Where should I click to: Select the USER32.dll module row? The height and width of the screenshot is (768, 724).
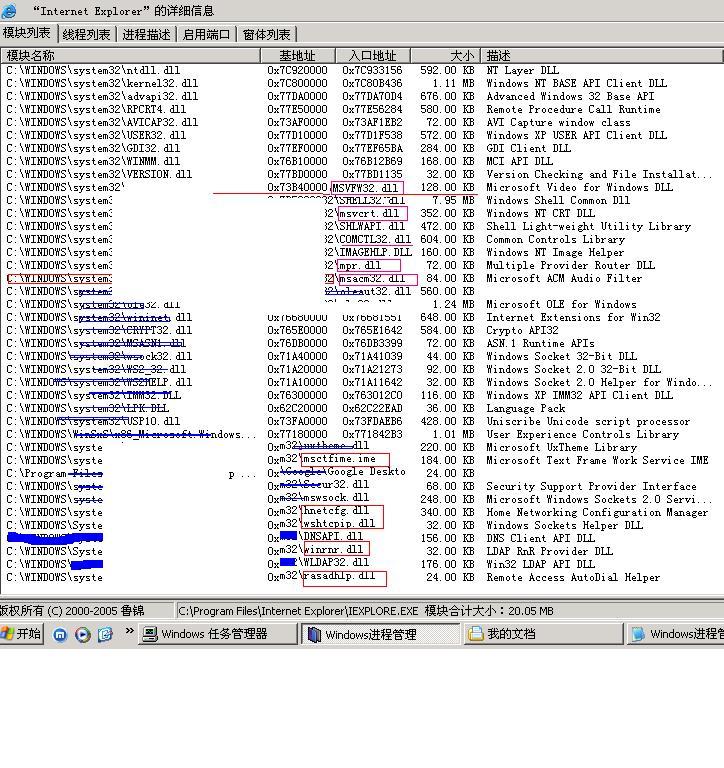(362, 135)
